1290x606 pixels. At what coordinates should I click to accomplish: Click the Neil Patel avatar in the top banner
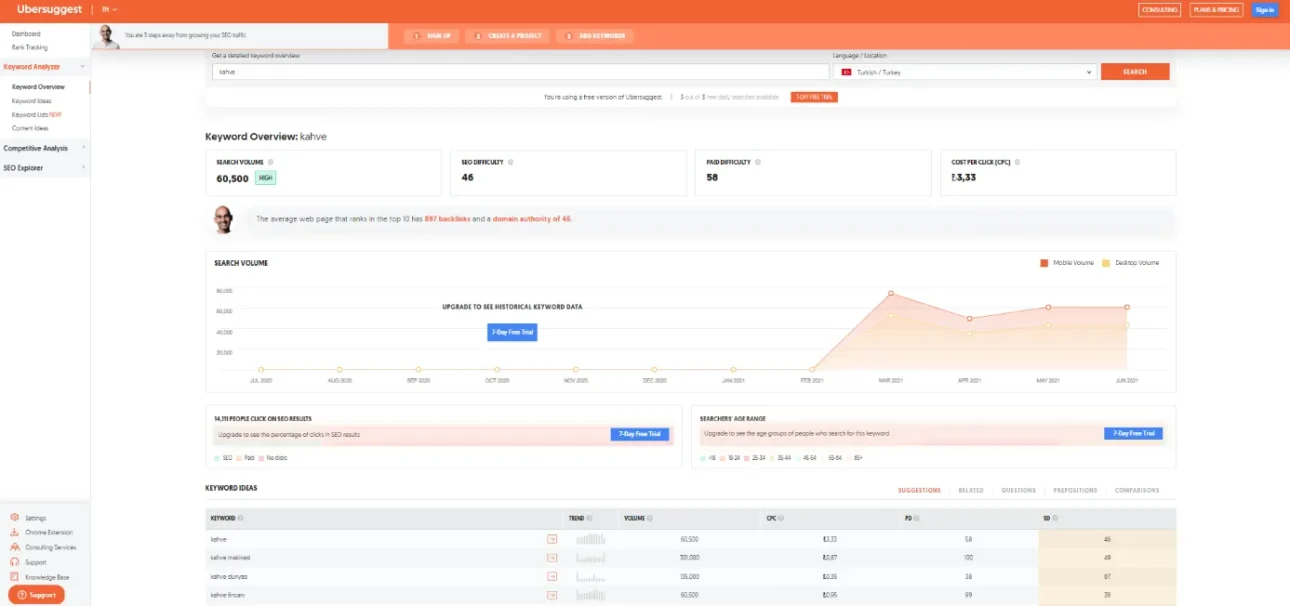[107, 36]
